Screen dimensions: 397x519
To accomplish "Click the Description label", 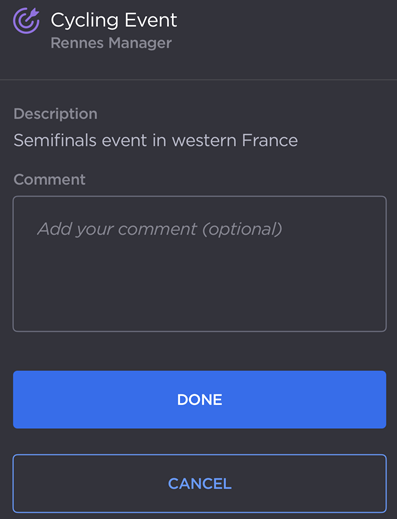I will (x=55, y=114).
